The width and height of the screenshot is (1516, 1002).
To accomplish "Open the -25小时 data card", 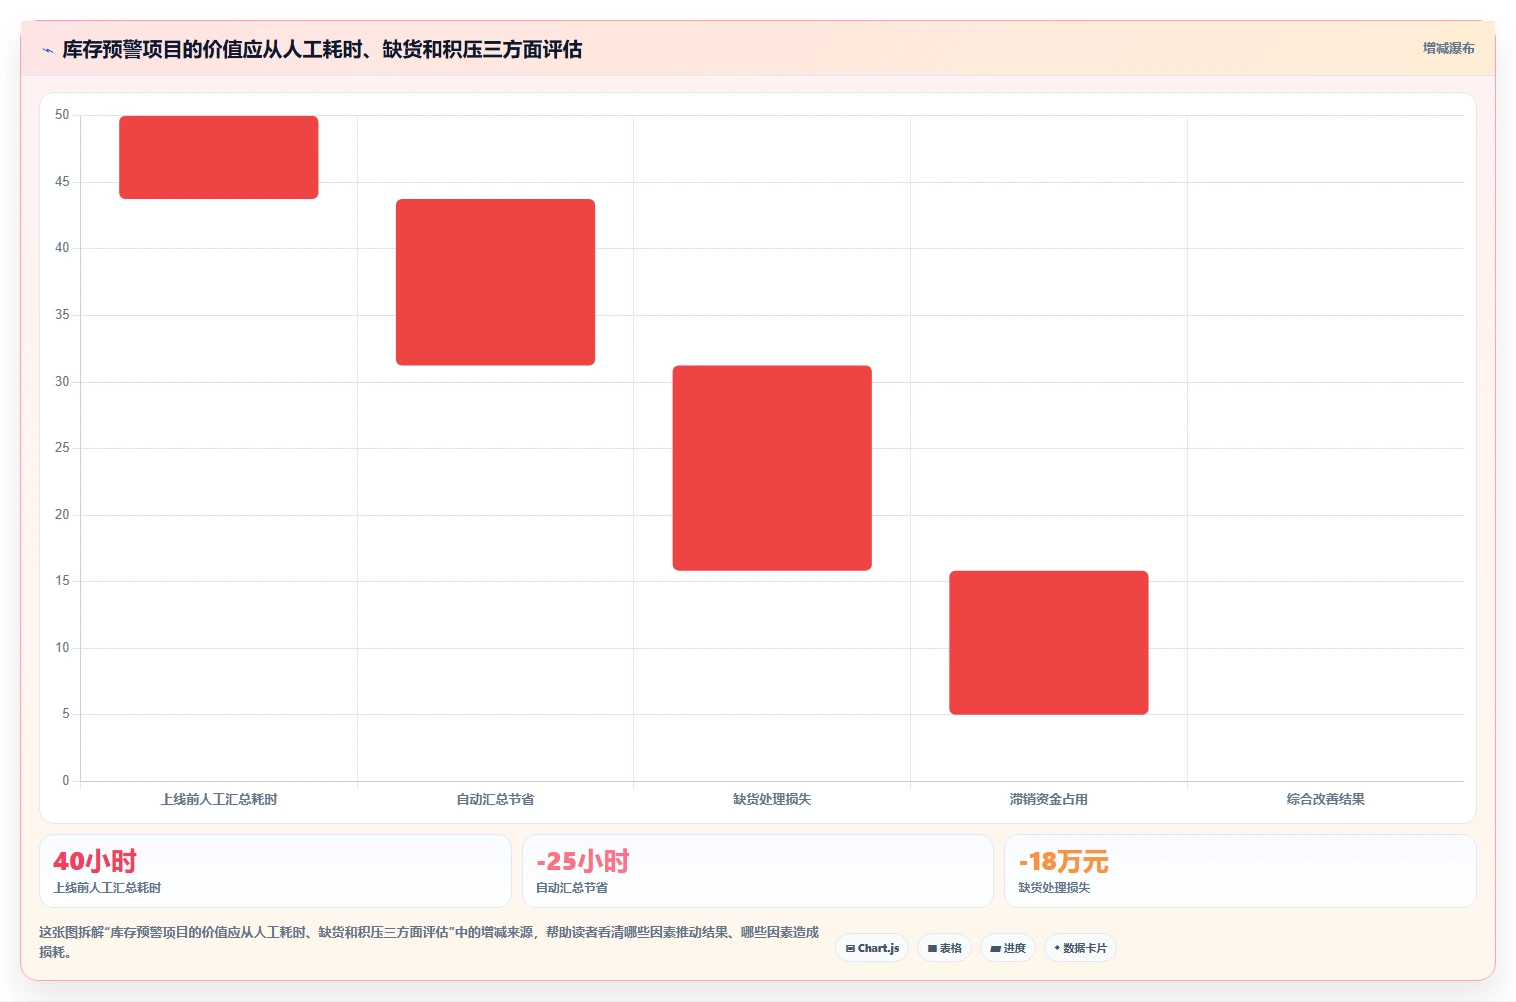I will pyautogui.click(x=758, y=871).
